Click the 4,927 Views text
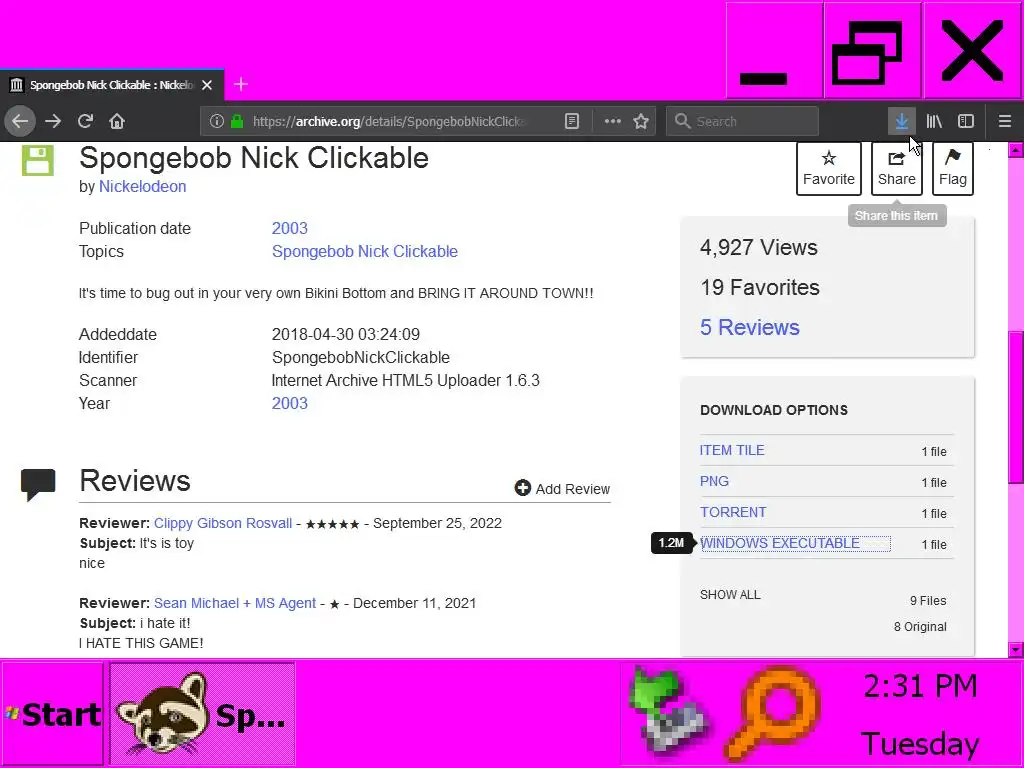 pyautogui.click(x=758, y=248)
